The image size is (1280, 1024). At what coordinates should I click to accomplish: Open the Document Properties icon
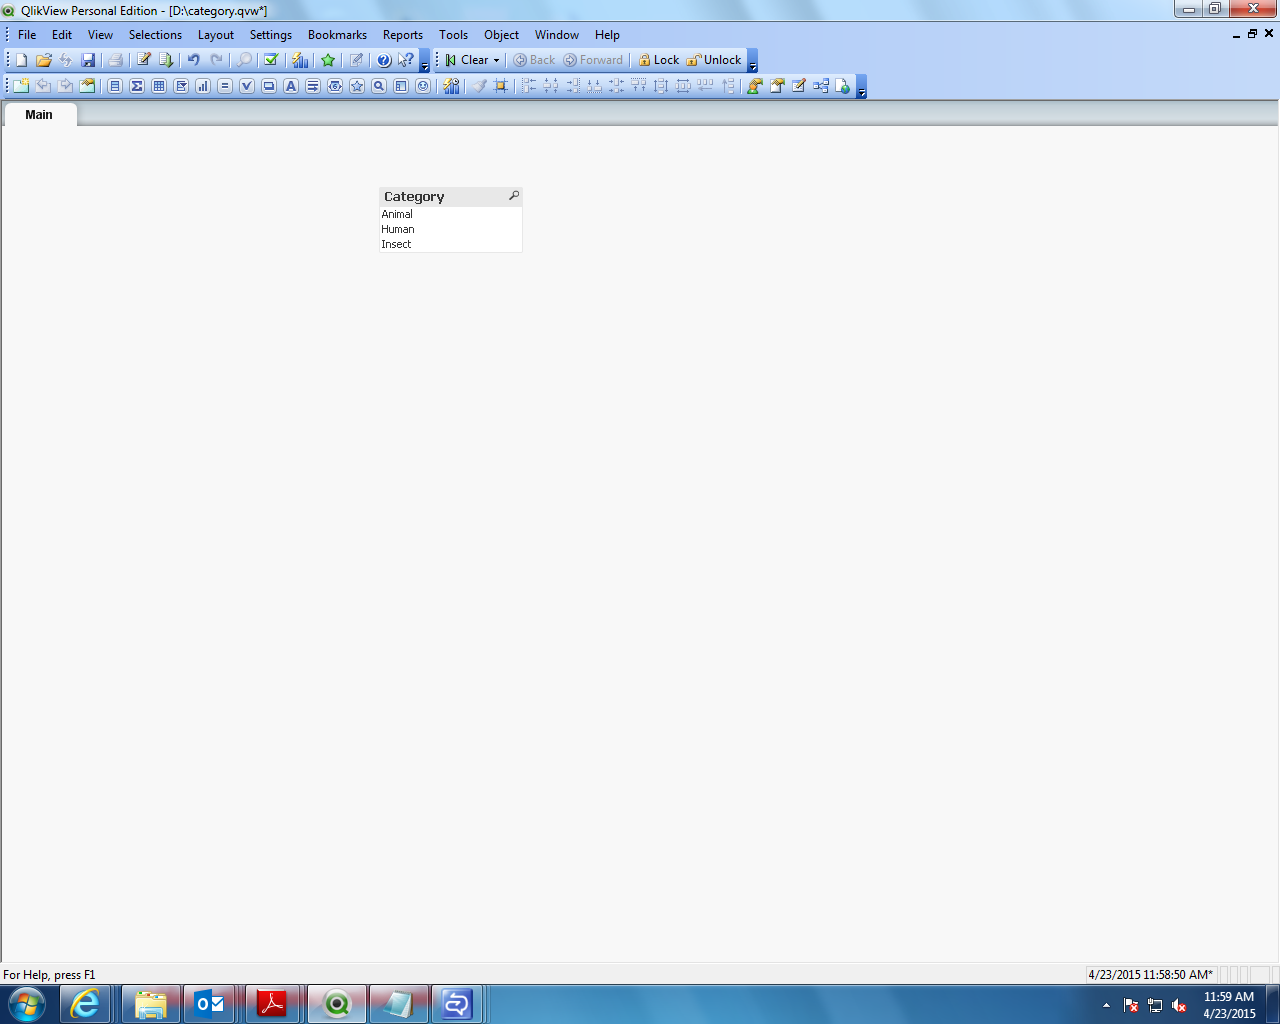point(777,86)
